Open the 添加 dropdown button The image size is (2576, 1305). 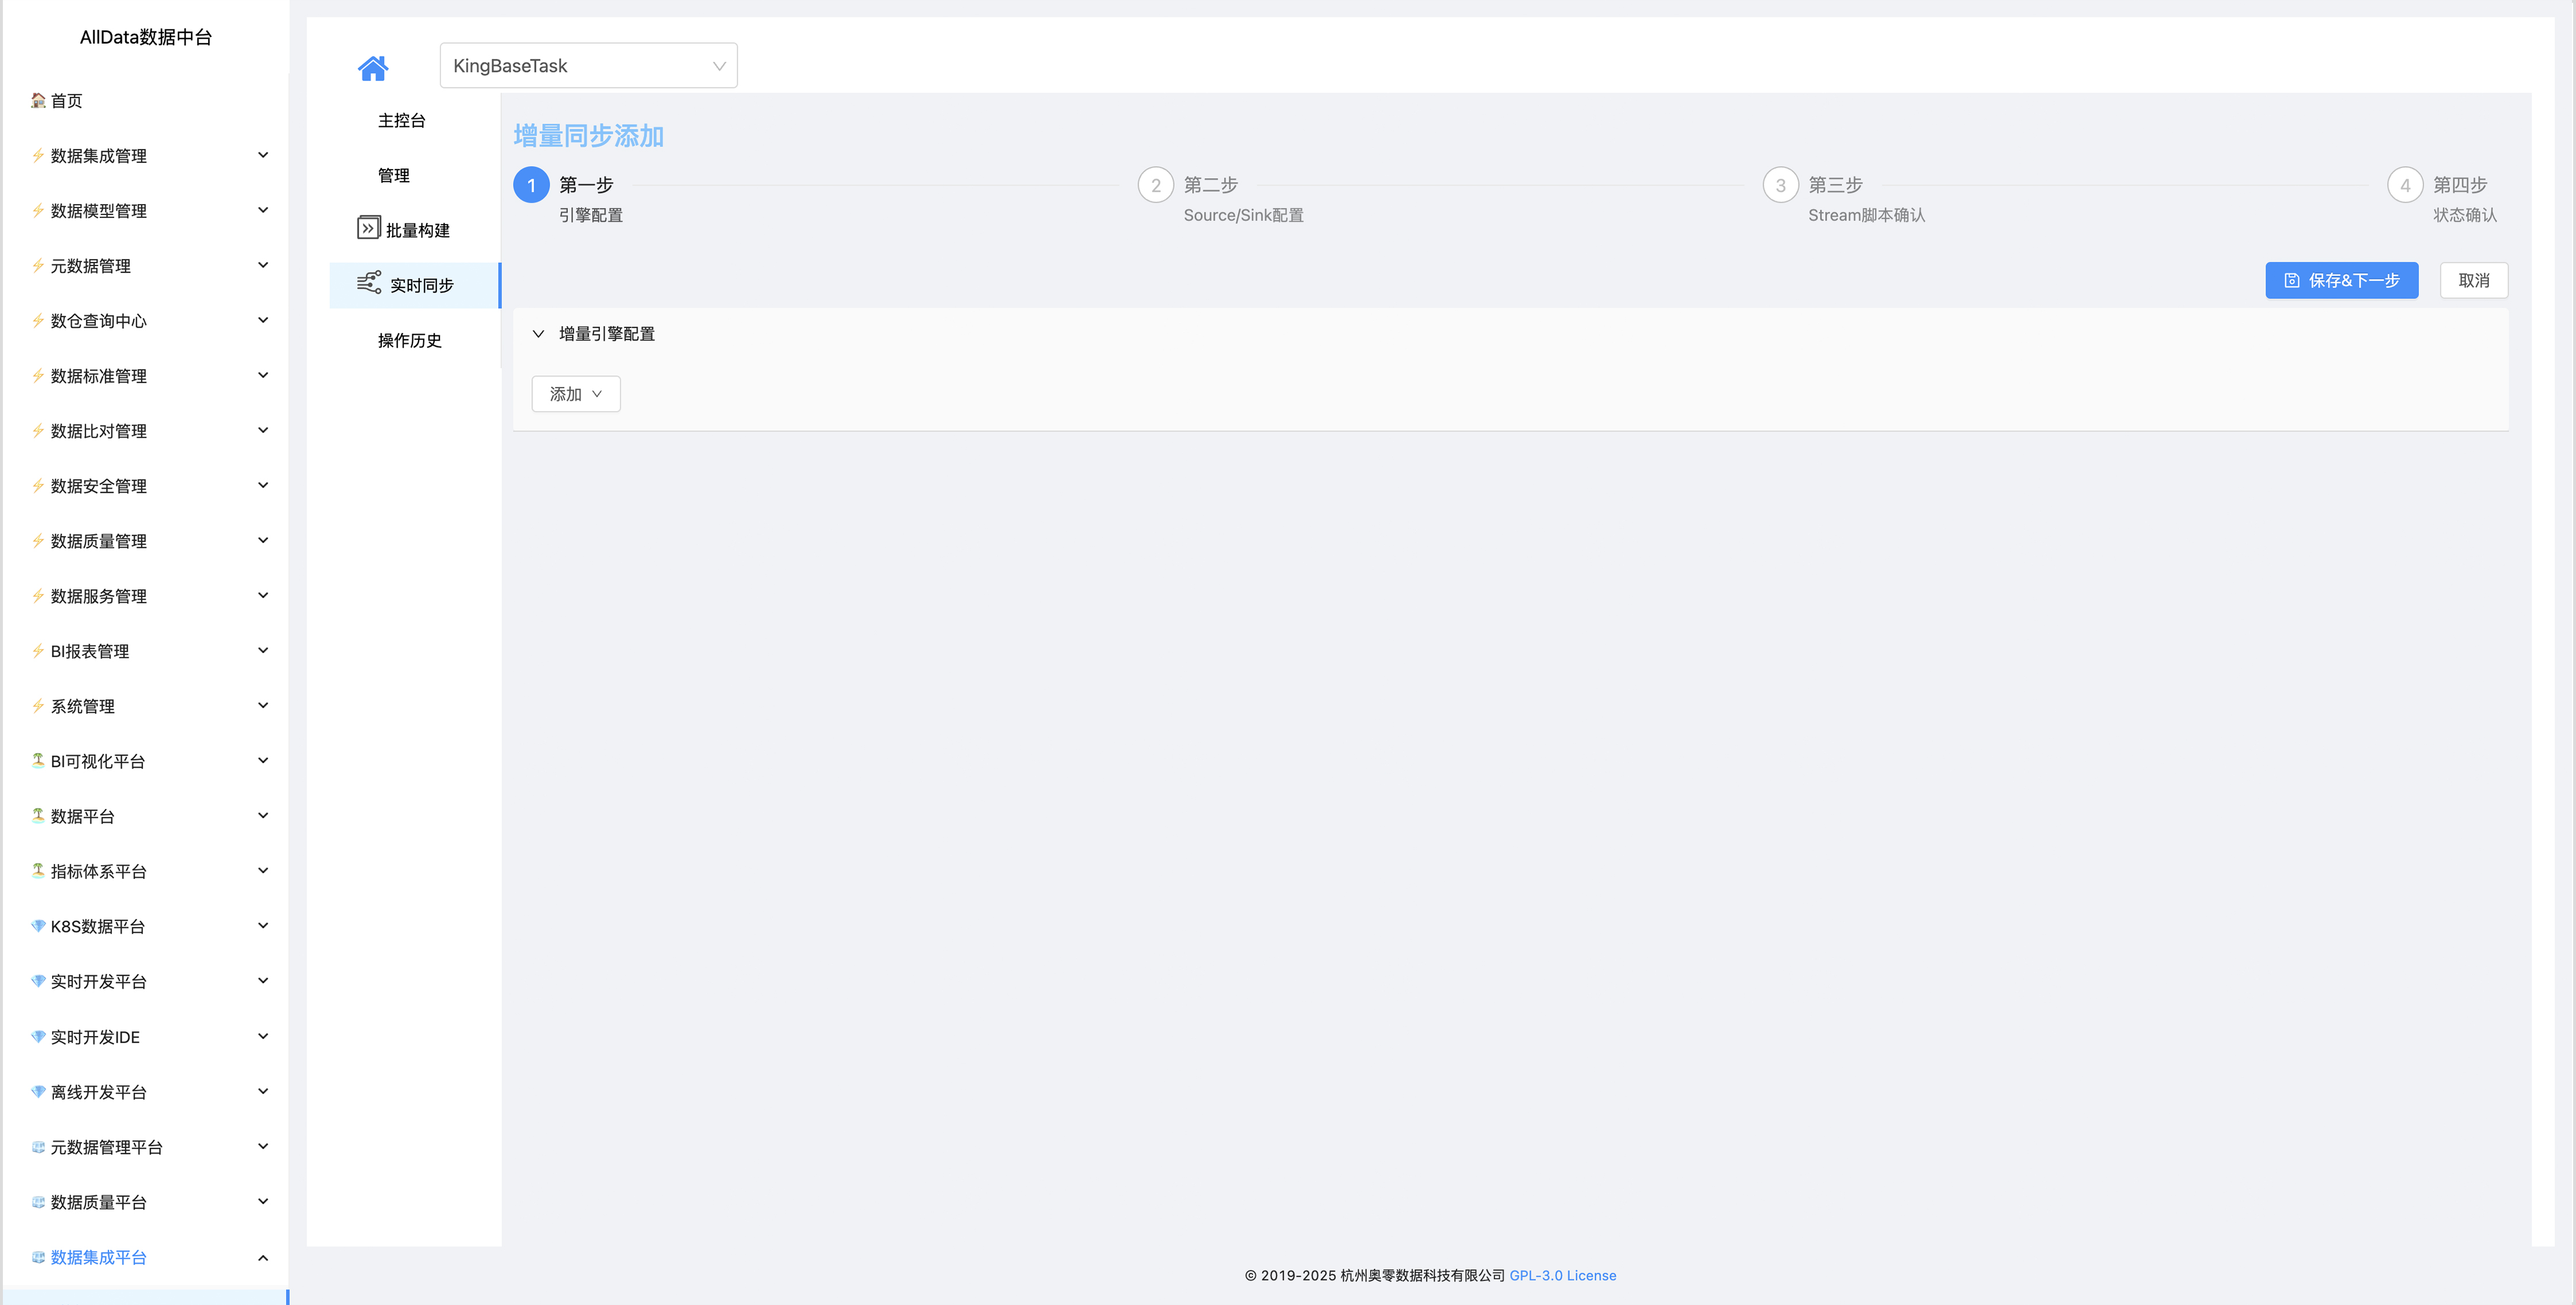pyautogui.click(x=575, y=394)
